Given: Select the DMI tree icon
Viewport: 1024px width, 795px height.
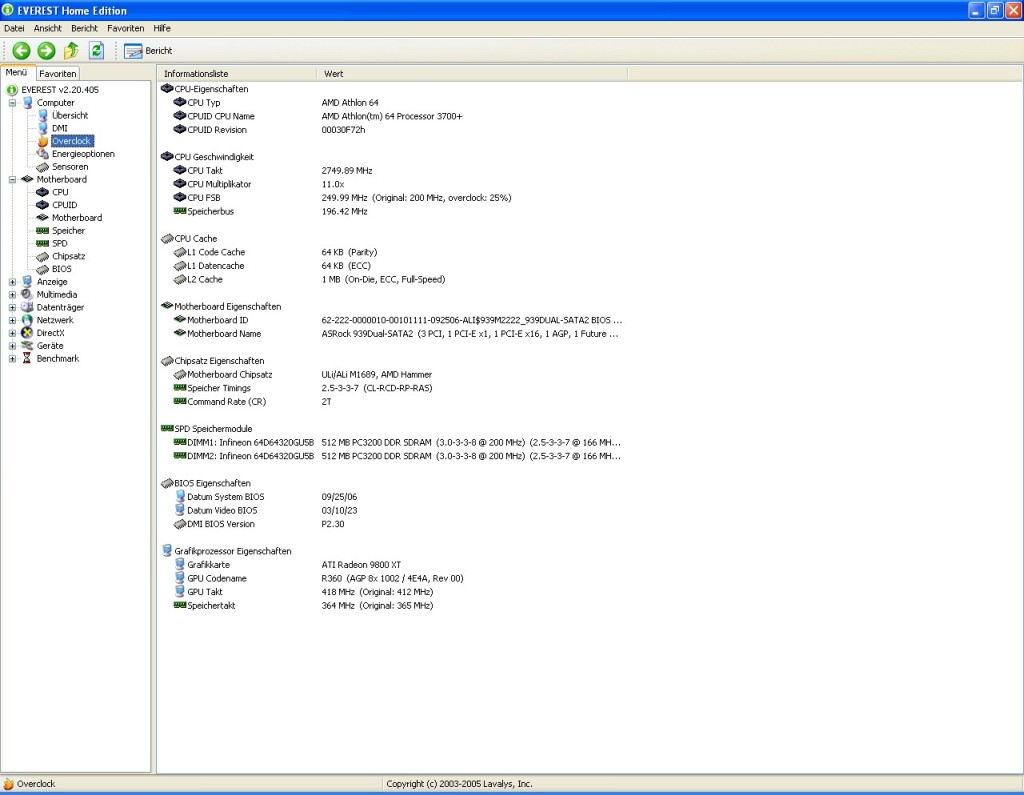Looking at the screenshot, I should coord(42,128).
